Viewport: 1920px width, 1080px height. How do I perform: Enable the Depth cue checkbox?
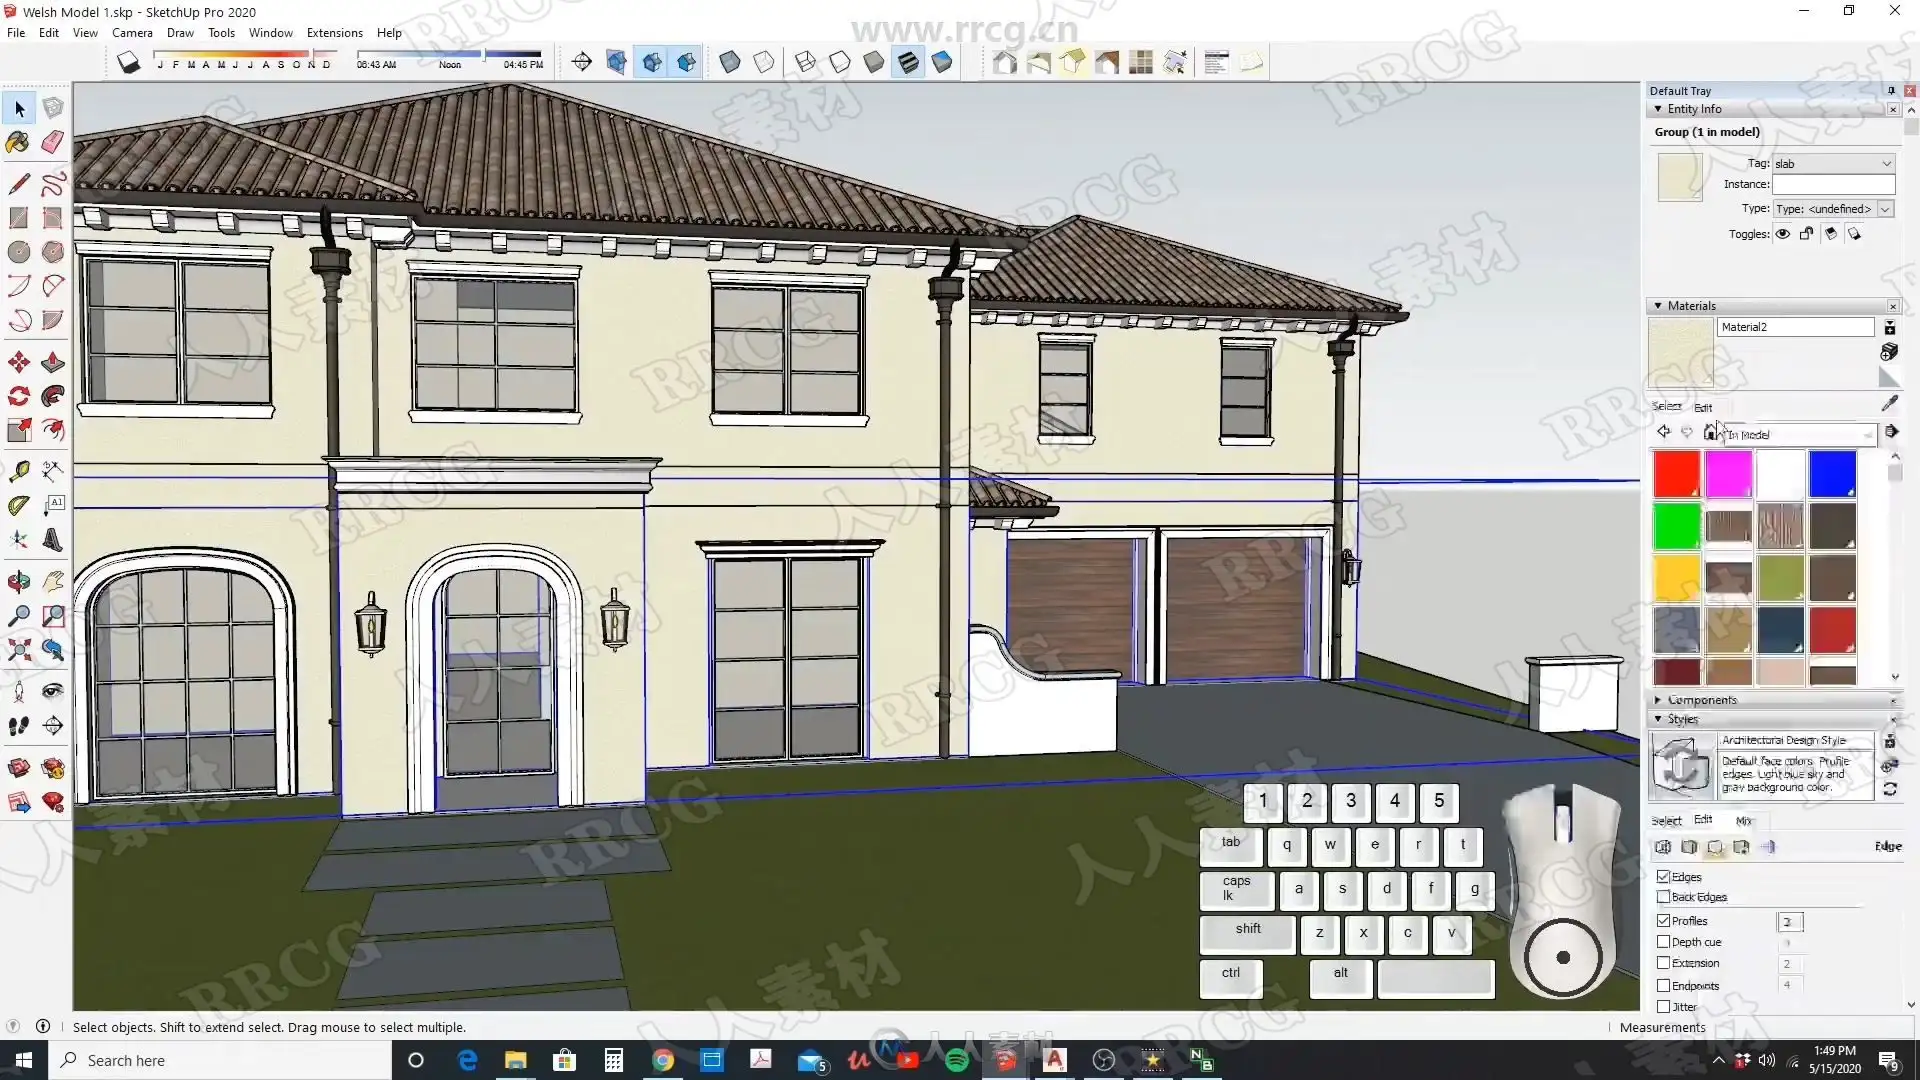[1664, 942]
